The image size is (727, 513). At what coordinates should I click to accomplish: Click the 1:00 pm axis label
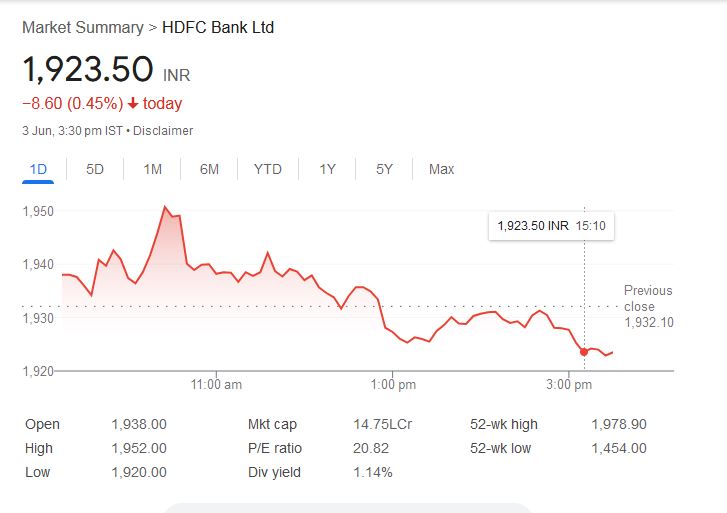point(393,385)
